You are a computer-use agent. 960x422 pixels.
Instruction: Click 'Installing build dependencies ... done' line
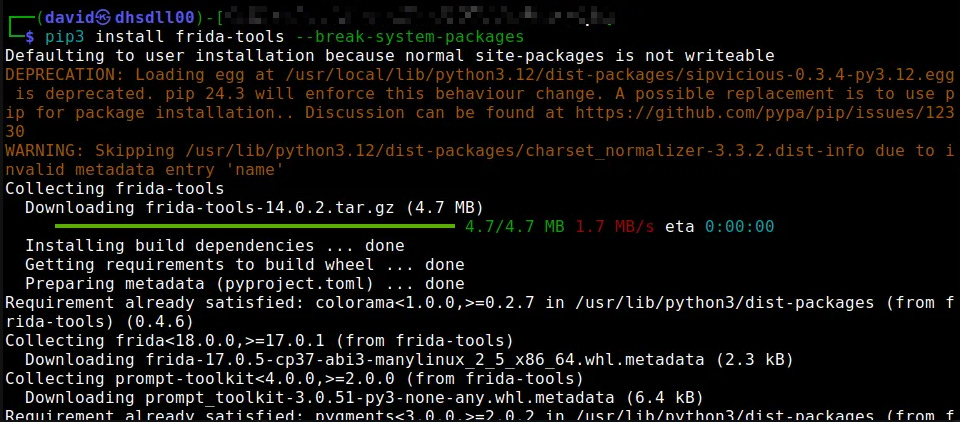[x=215, y=246]
